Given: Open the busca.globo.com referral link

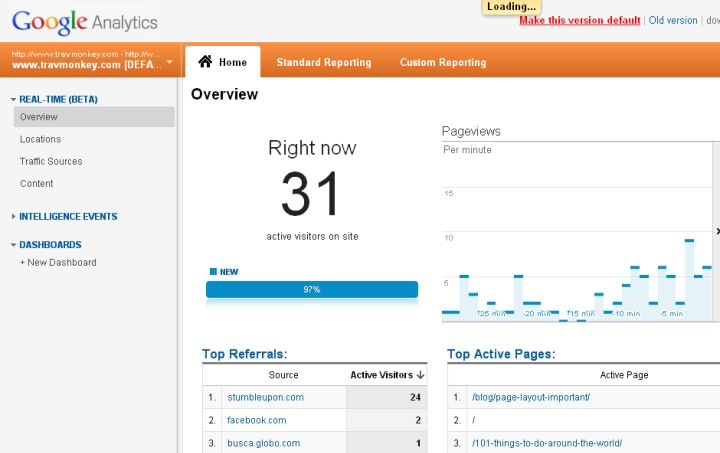Looking at the screenshot, I should [x=264, y=443].
